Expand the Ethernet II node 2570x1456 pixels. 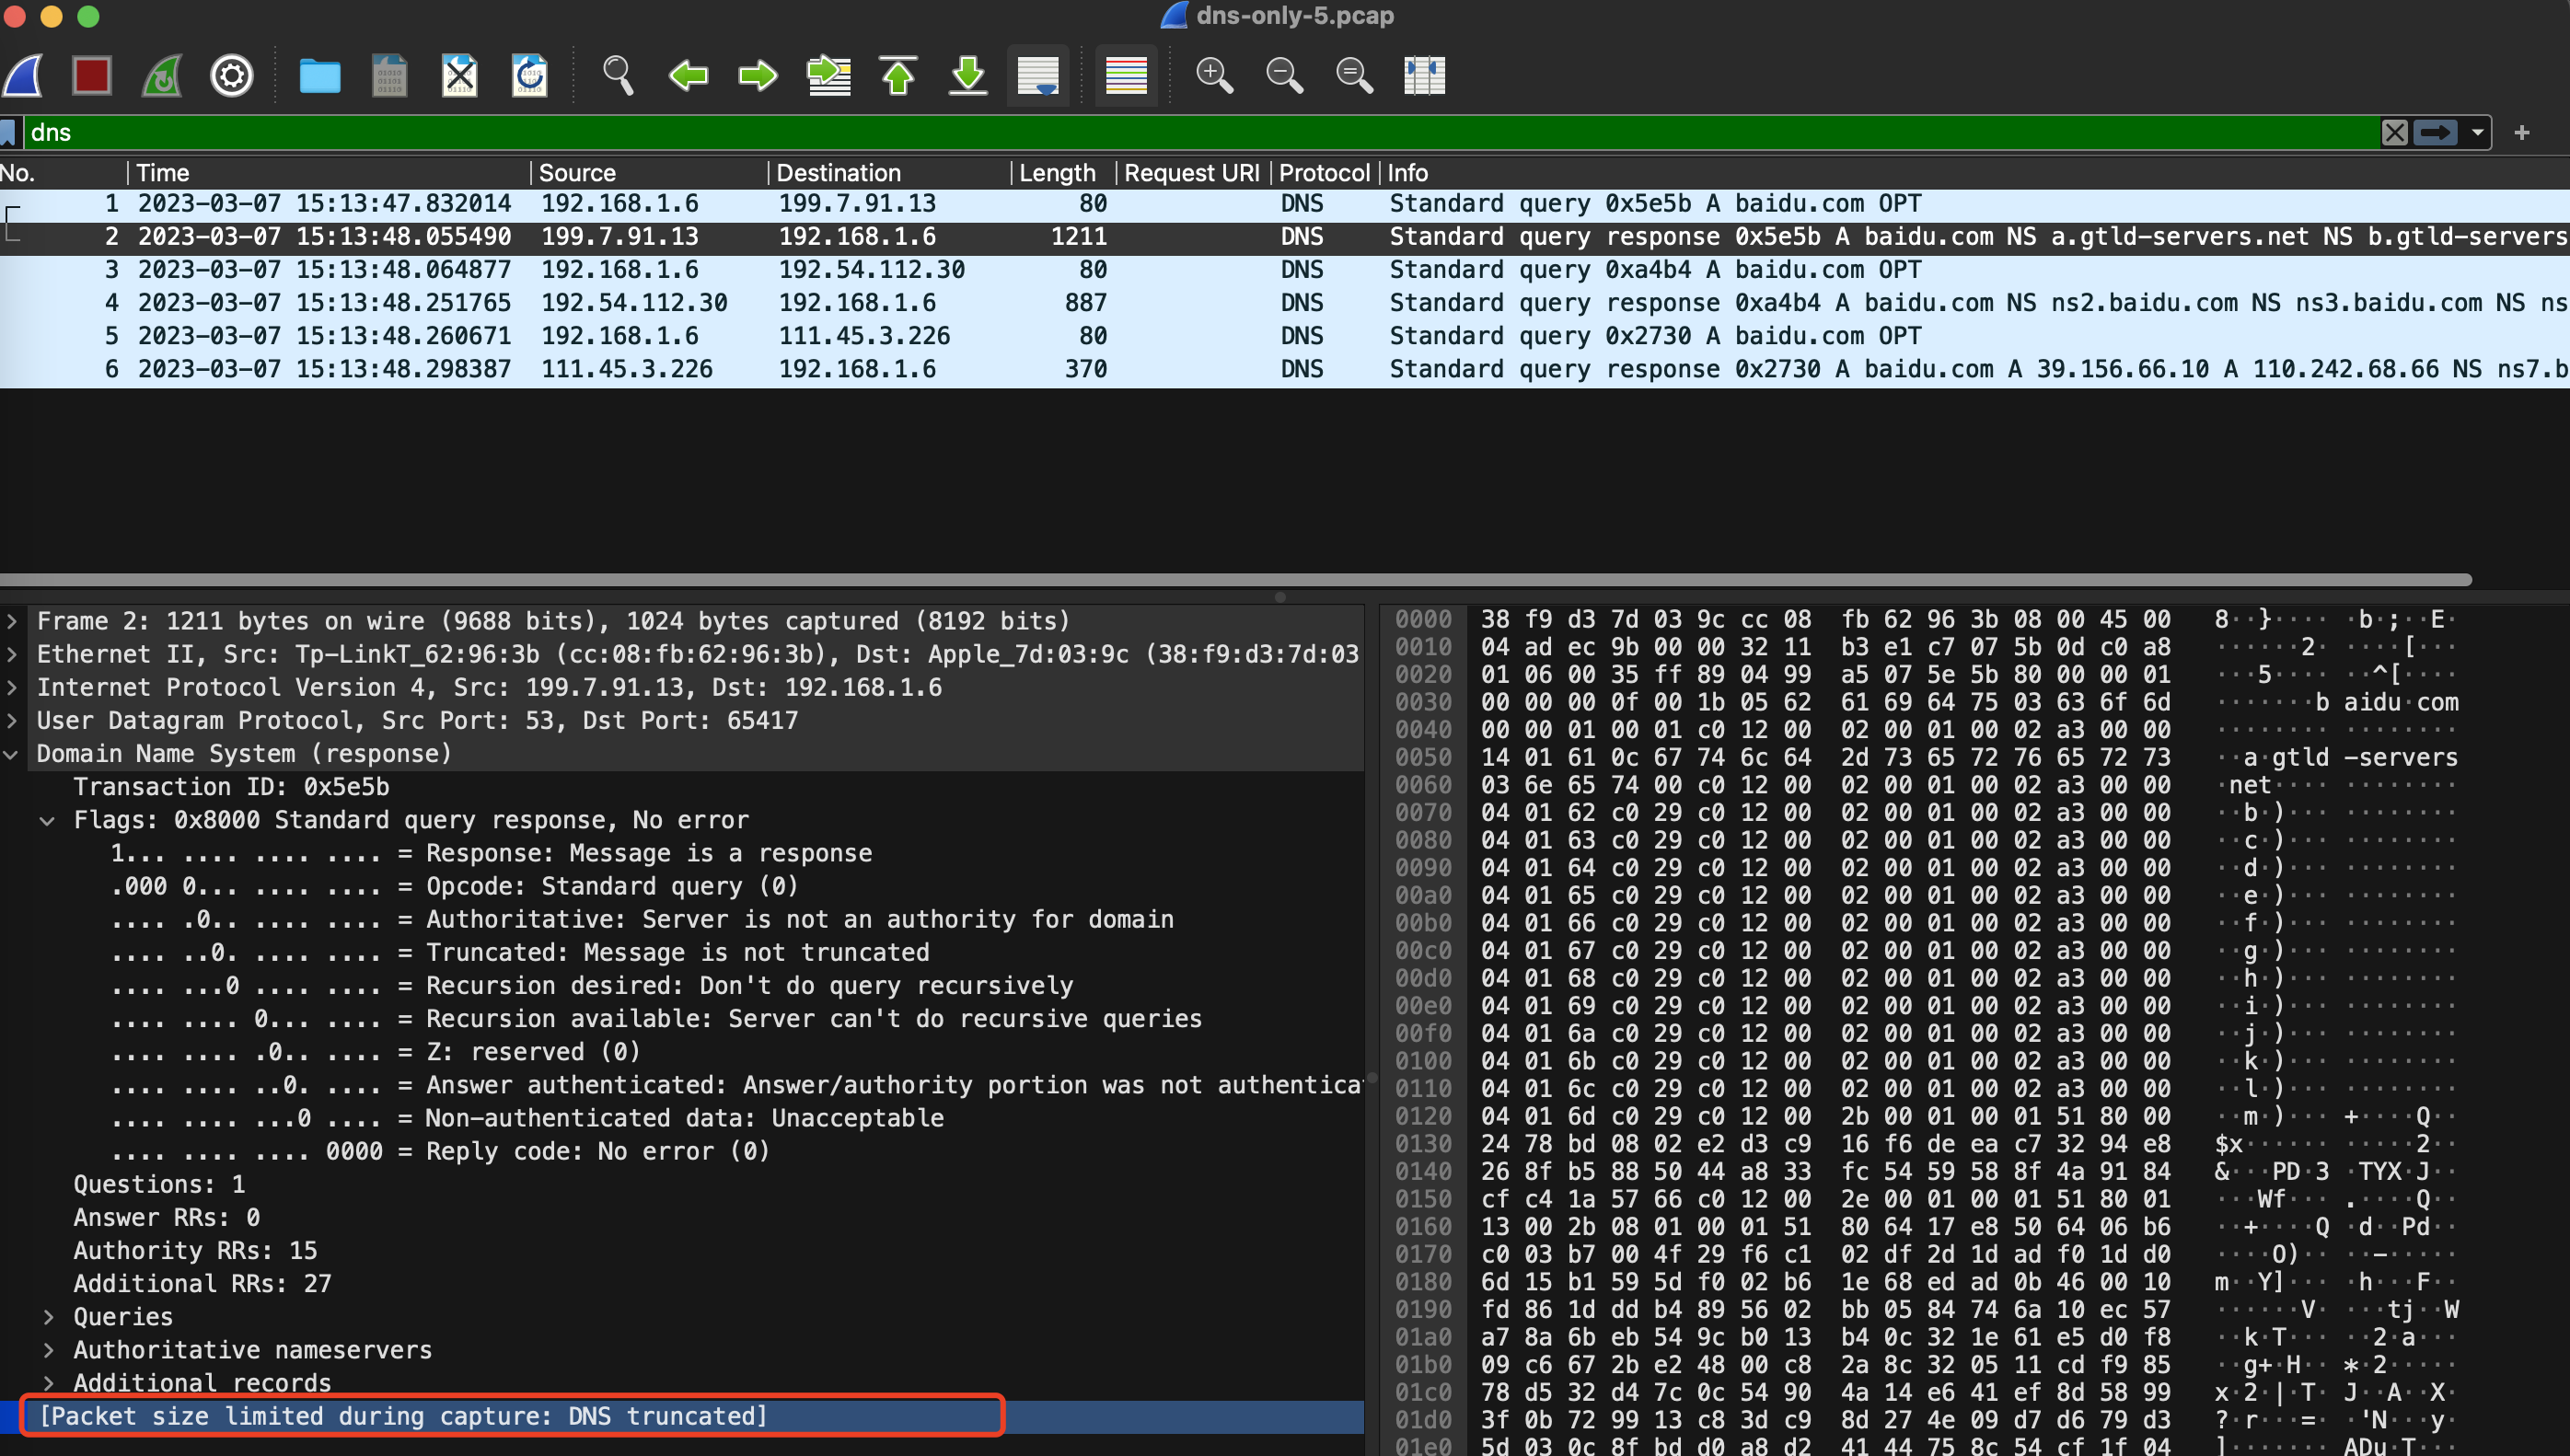(11, 654)
